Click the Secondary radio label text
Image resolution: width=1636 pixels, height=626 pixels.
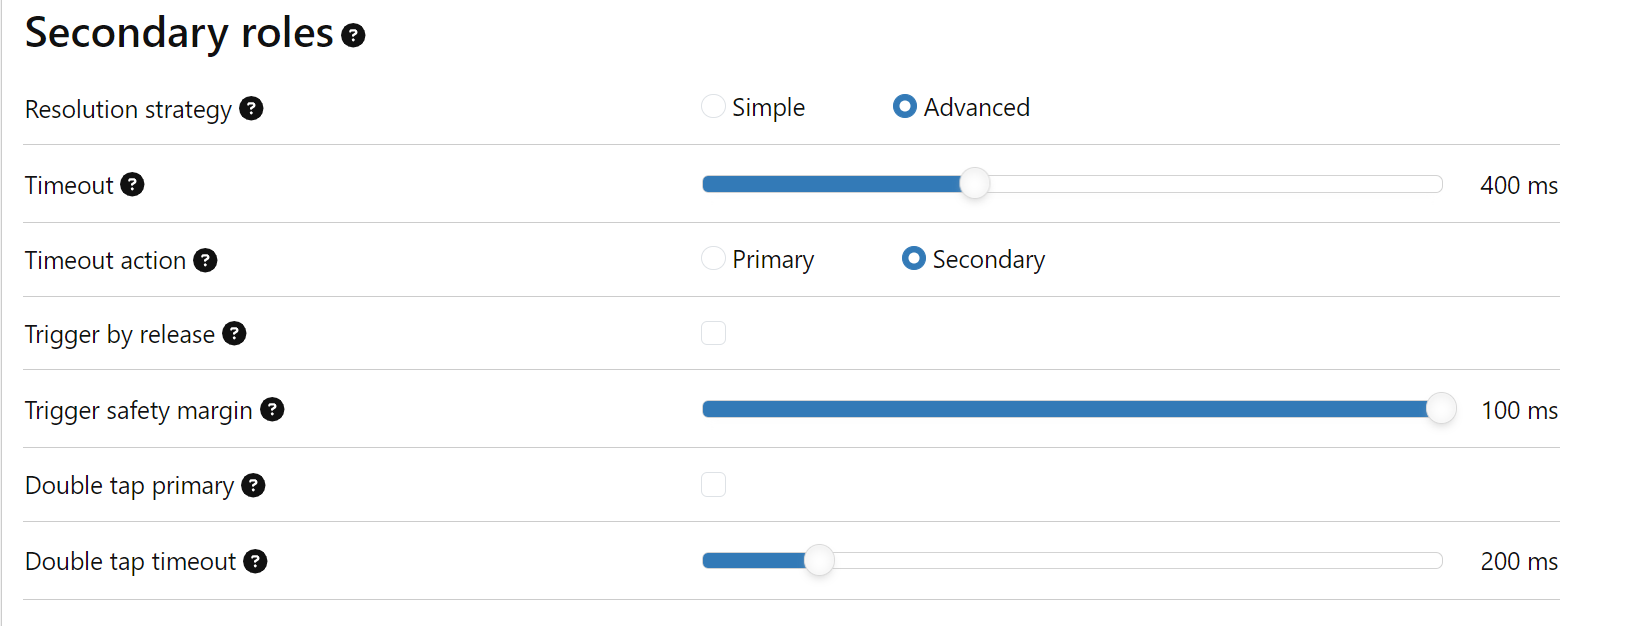[x=988, y=260]
